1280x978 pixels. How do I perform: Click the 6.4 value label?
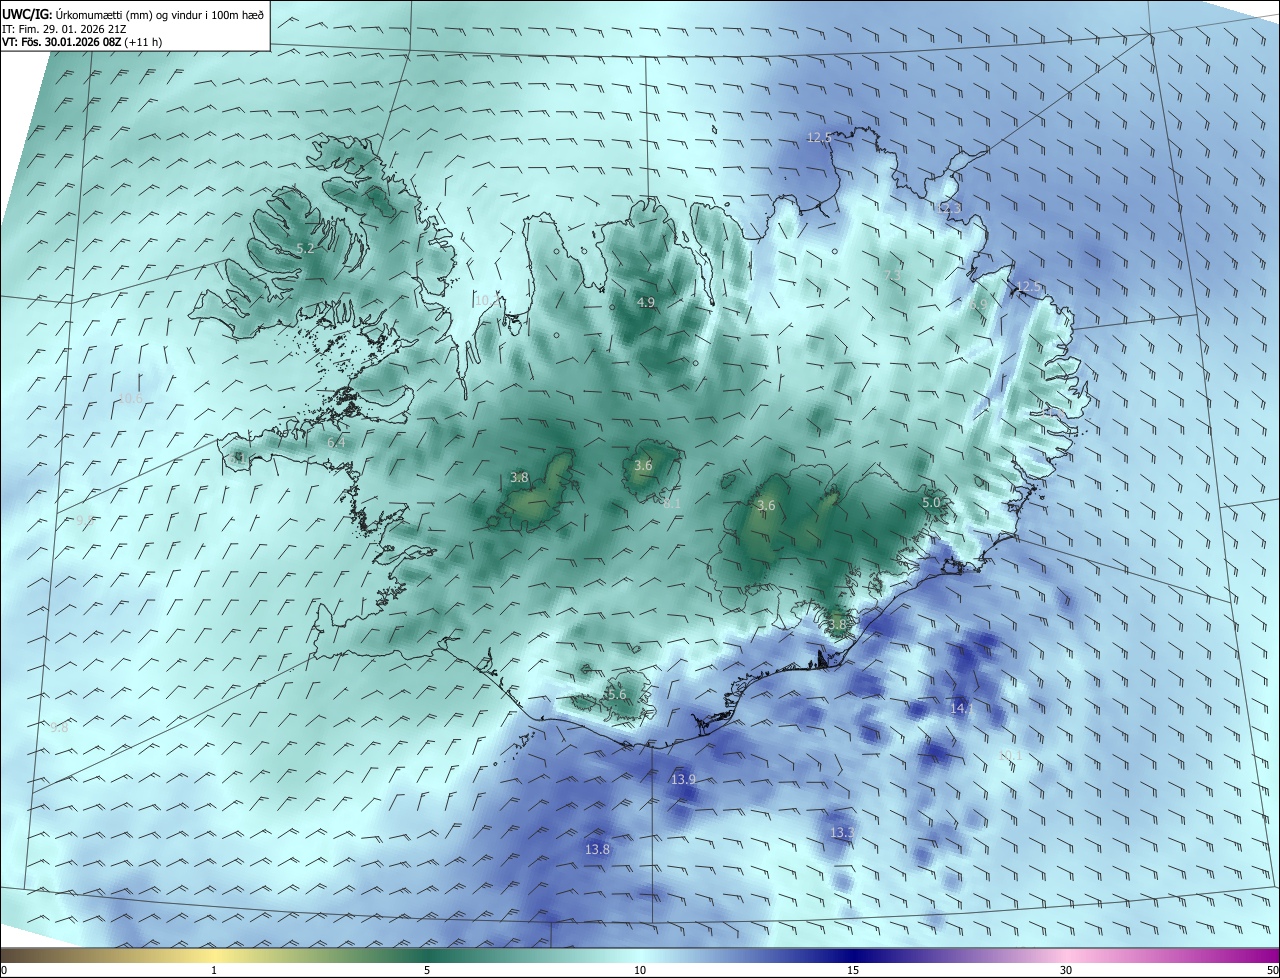tap(337, 442)
